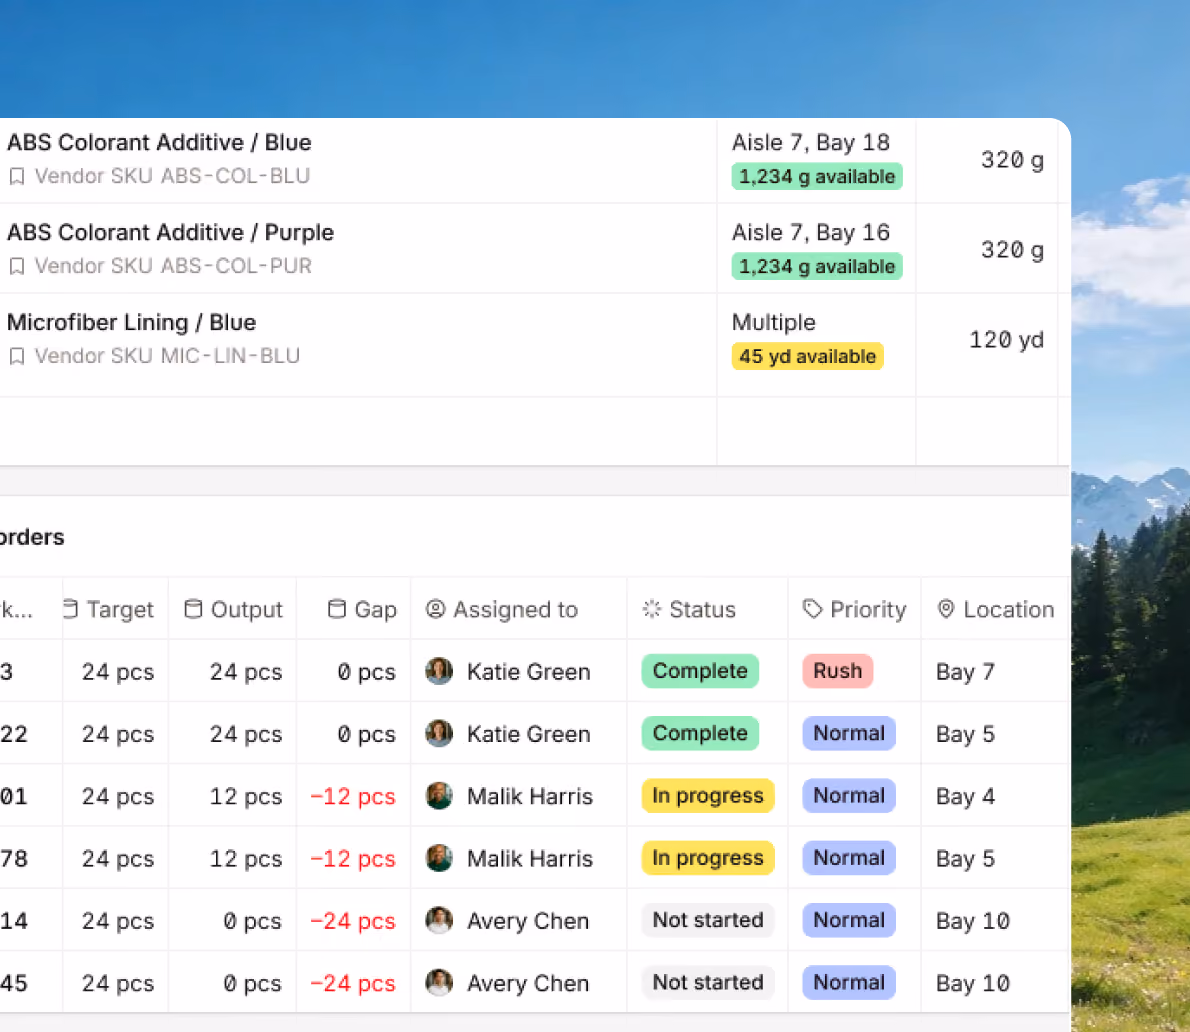Click the 1,234 g available badge under Aisle 7, Bay 16
Image resolution: width=1190 pixels, height=1032 pixels.
click(x=817, y=266)
